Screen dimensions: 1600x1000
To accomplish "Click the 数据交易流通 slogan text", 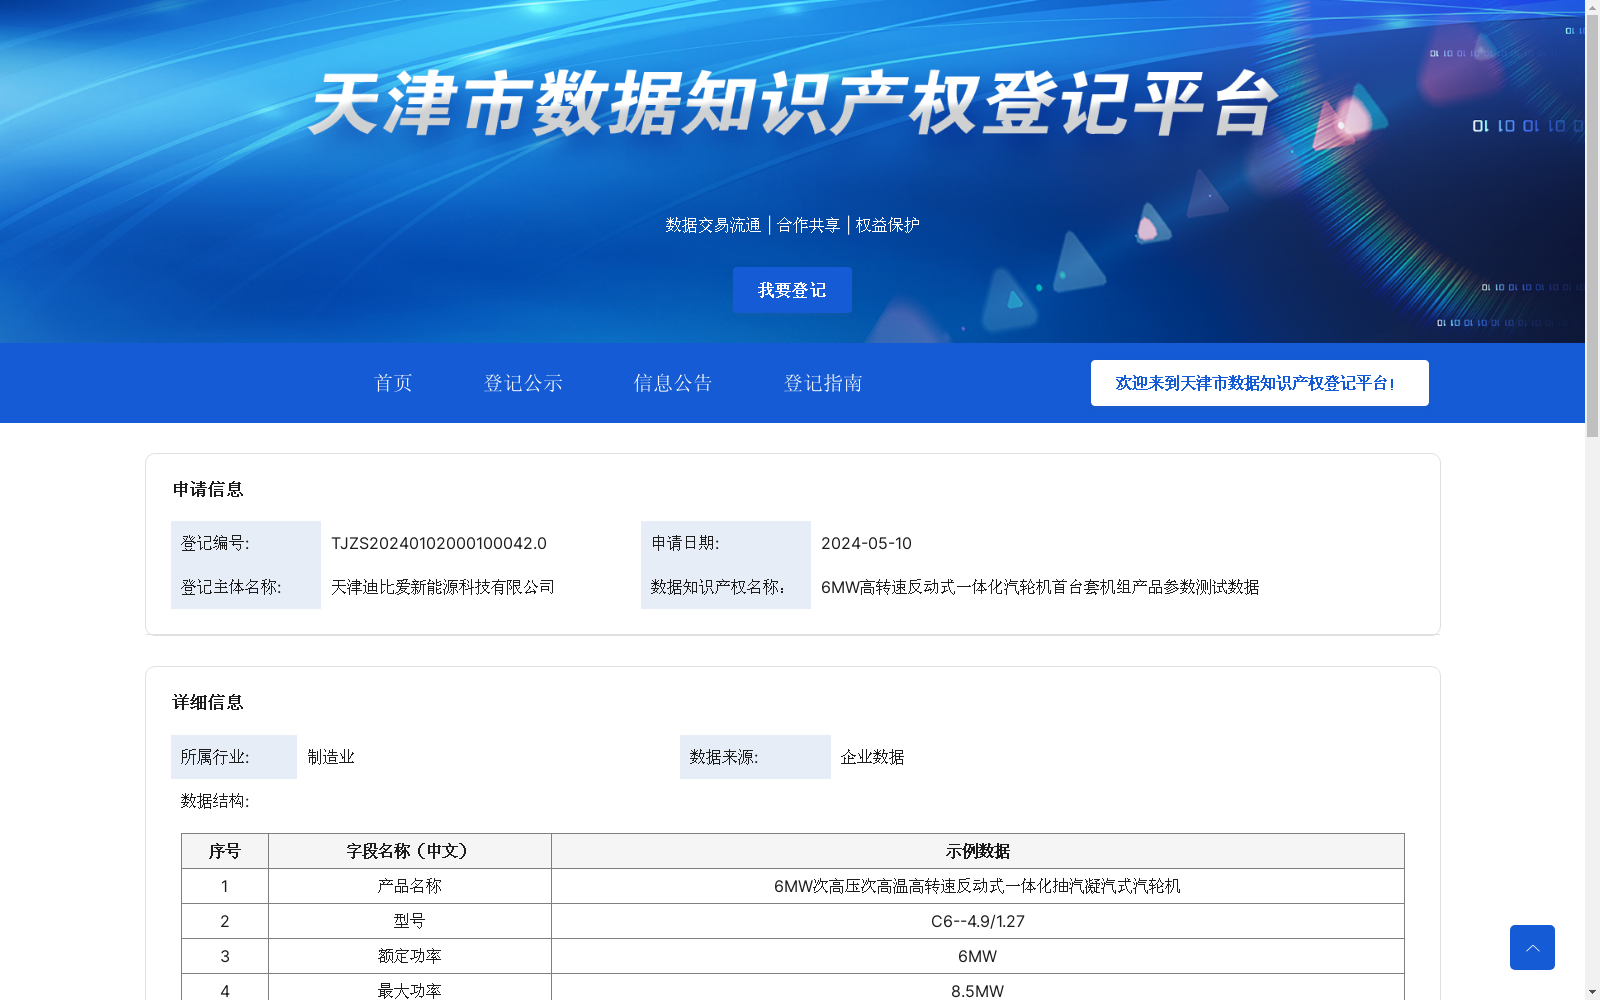I will pos(713,225).
